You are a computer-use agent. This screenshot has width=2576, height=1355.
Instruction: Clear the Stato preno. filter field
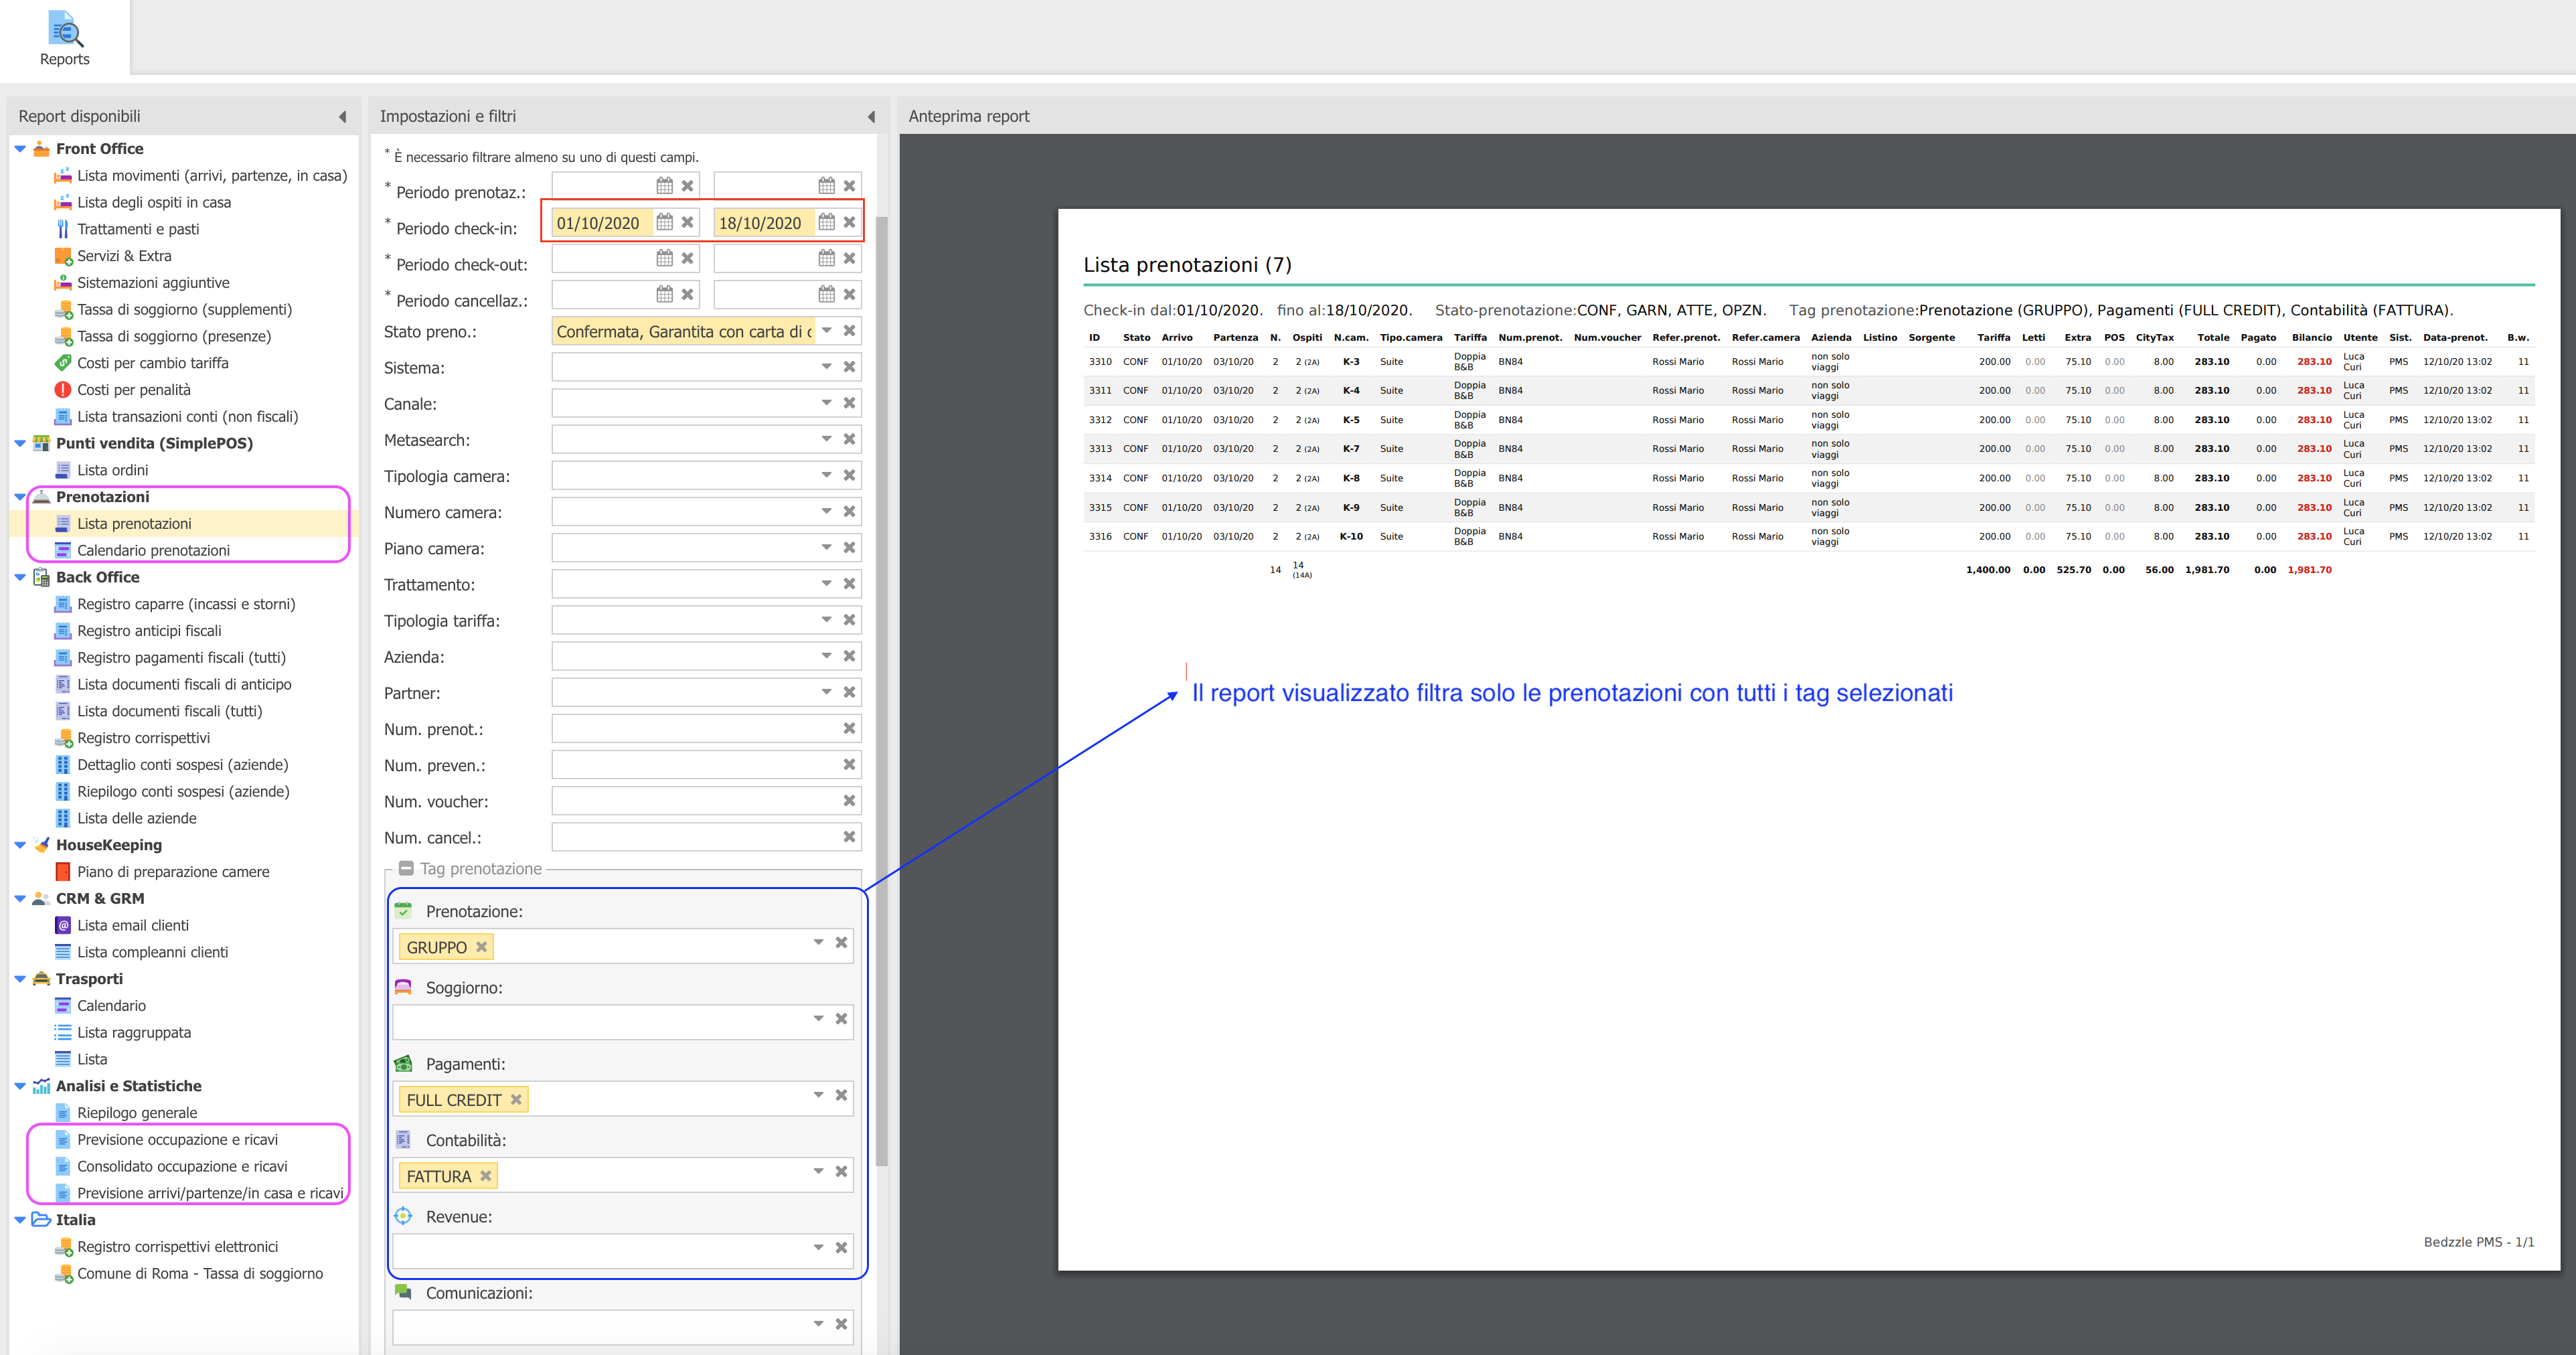tap(849, 331)
